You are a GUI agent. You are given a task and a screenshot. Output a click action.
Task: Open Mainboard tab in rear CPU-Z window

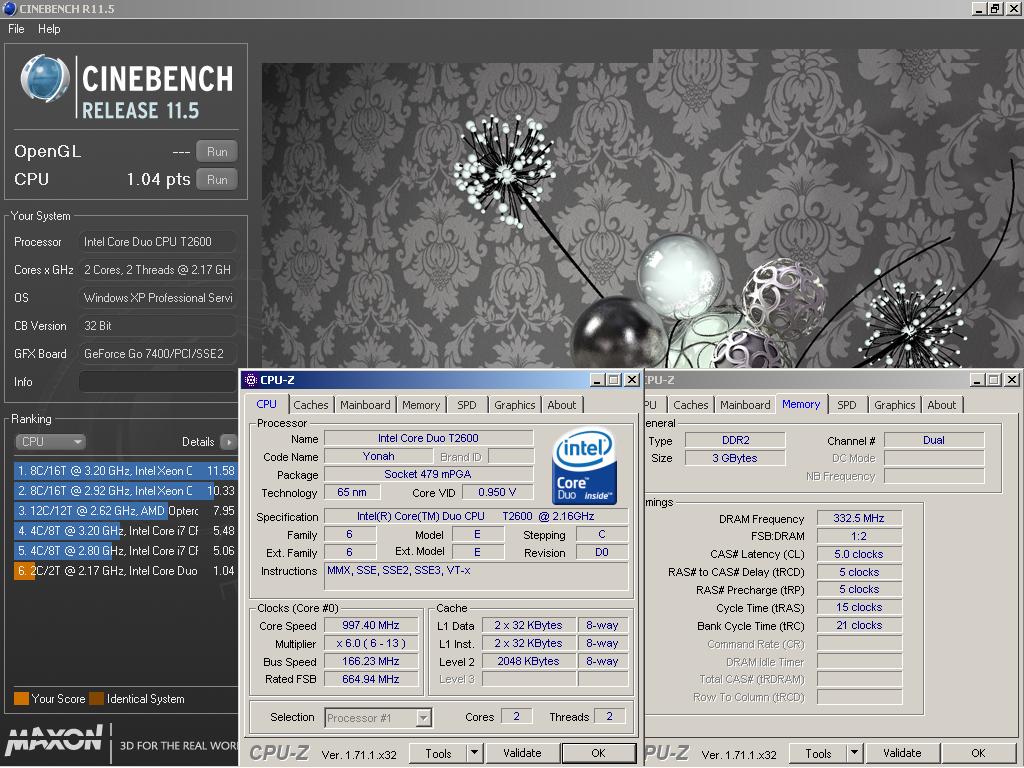point(745,405)
